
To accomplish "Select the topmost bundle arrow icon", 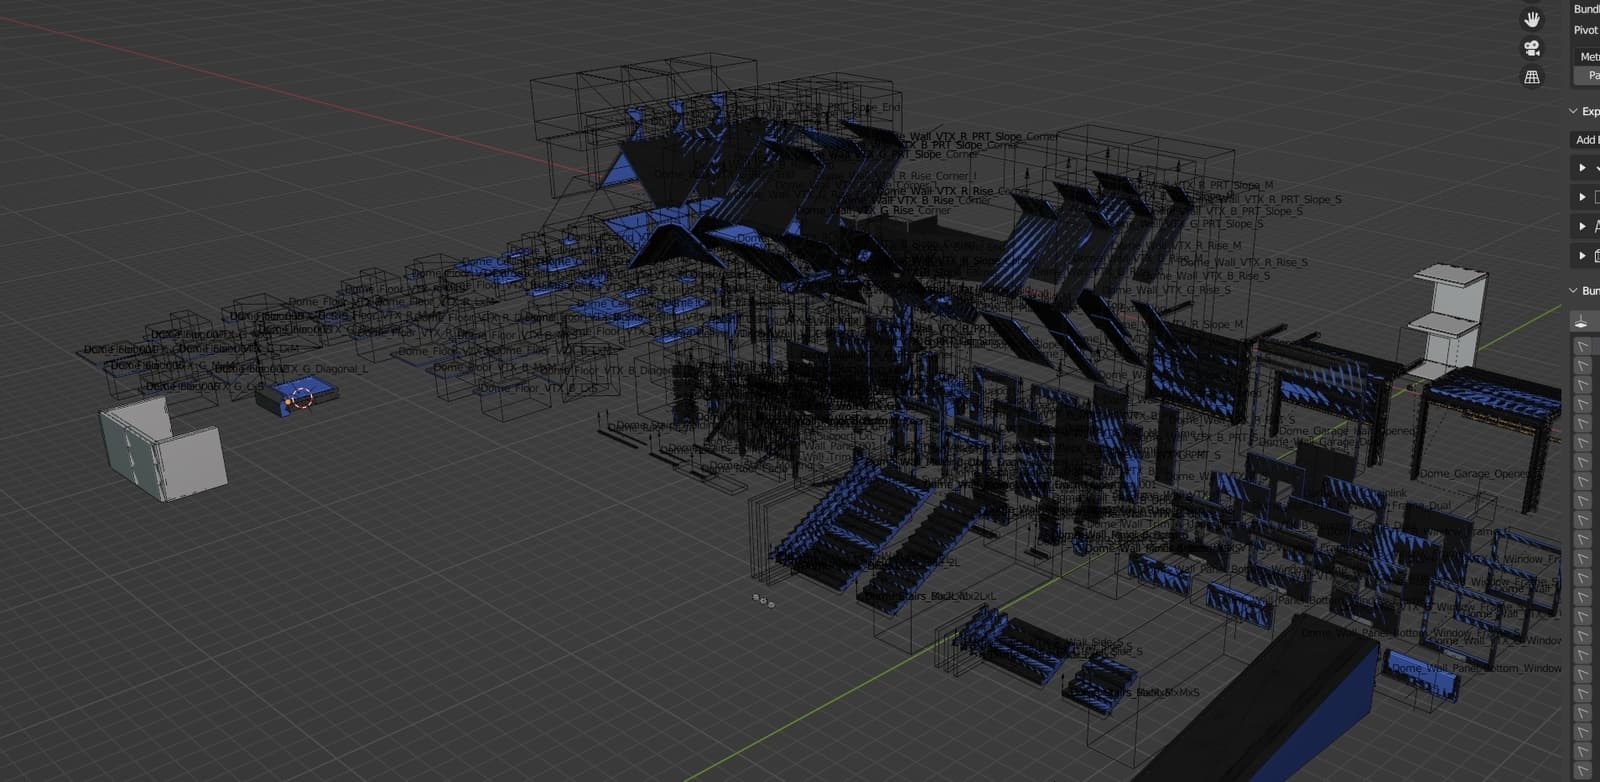I will click(x=1582, y=346).
